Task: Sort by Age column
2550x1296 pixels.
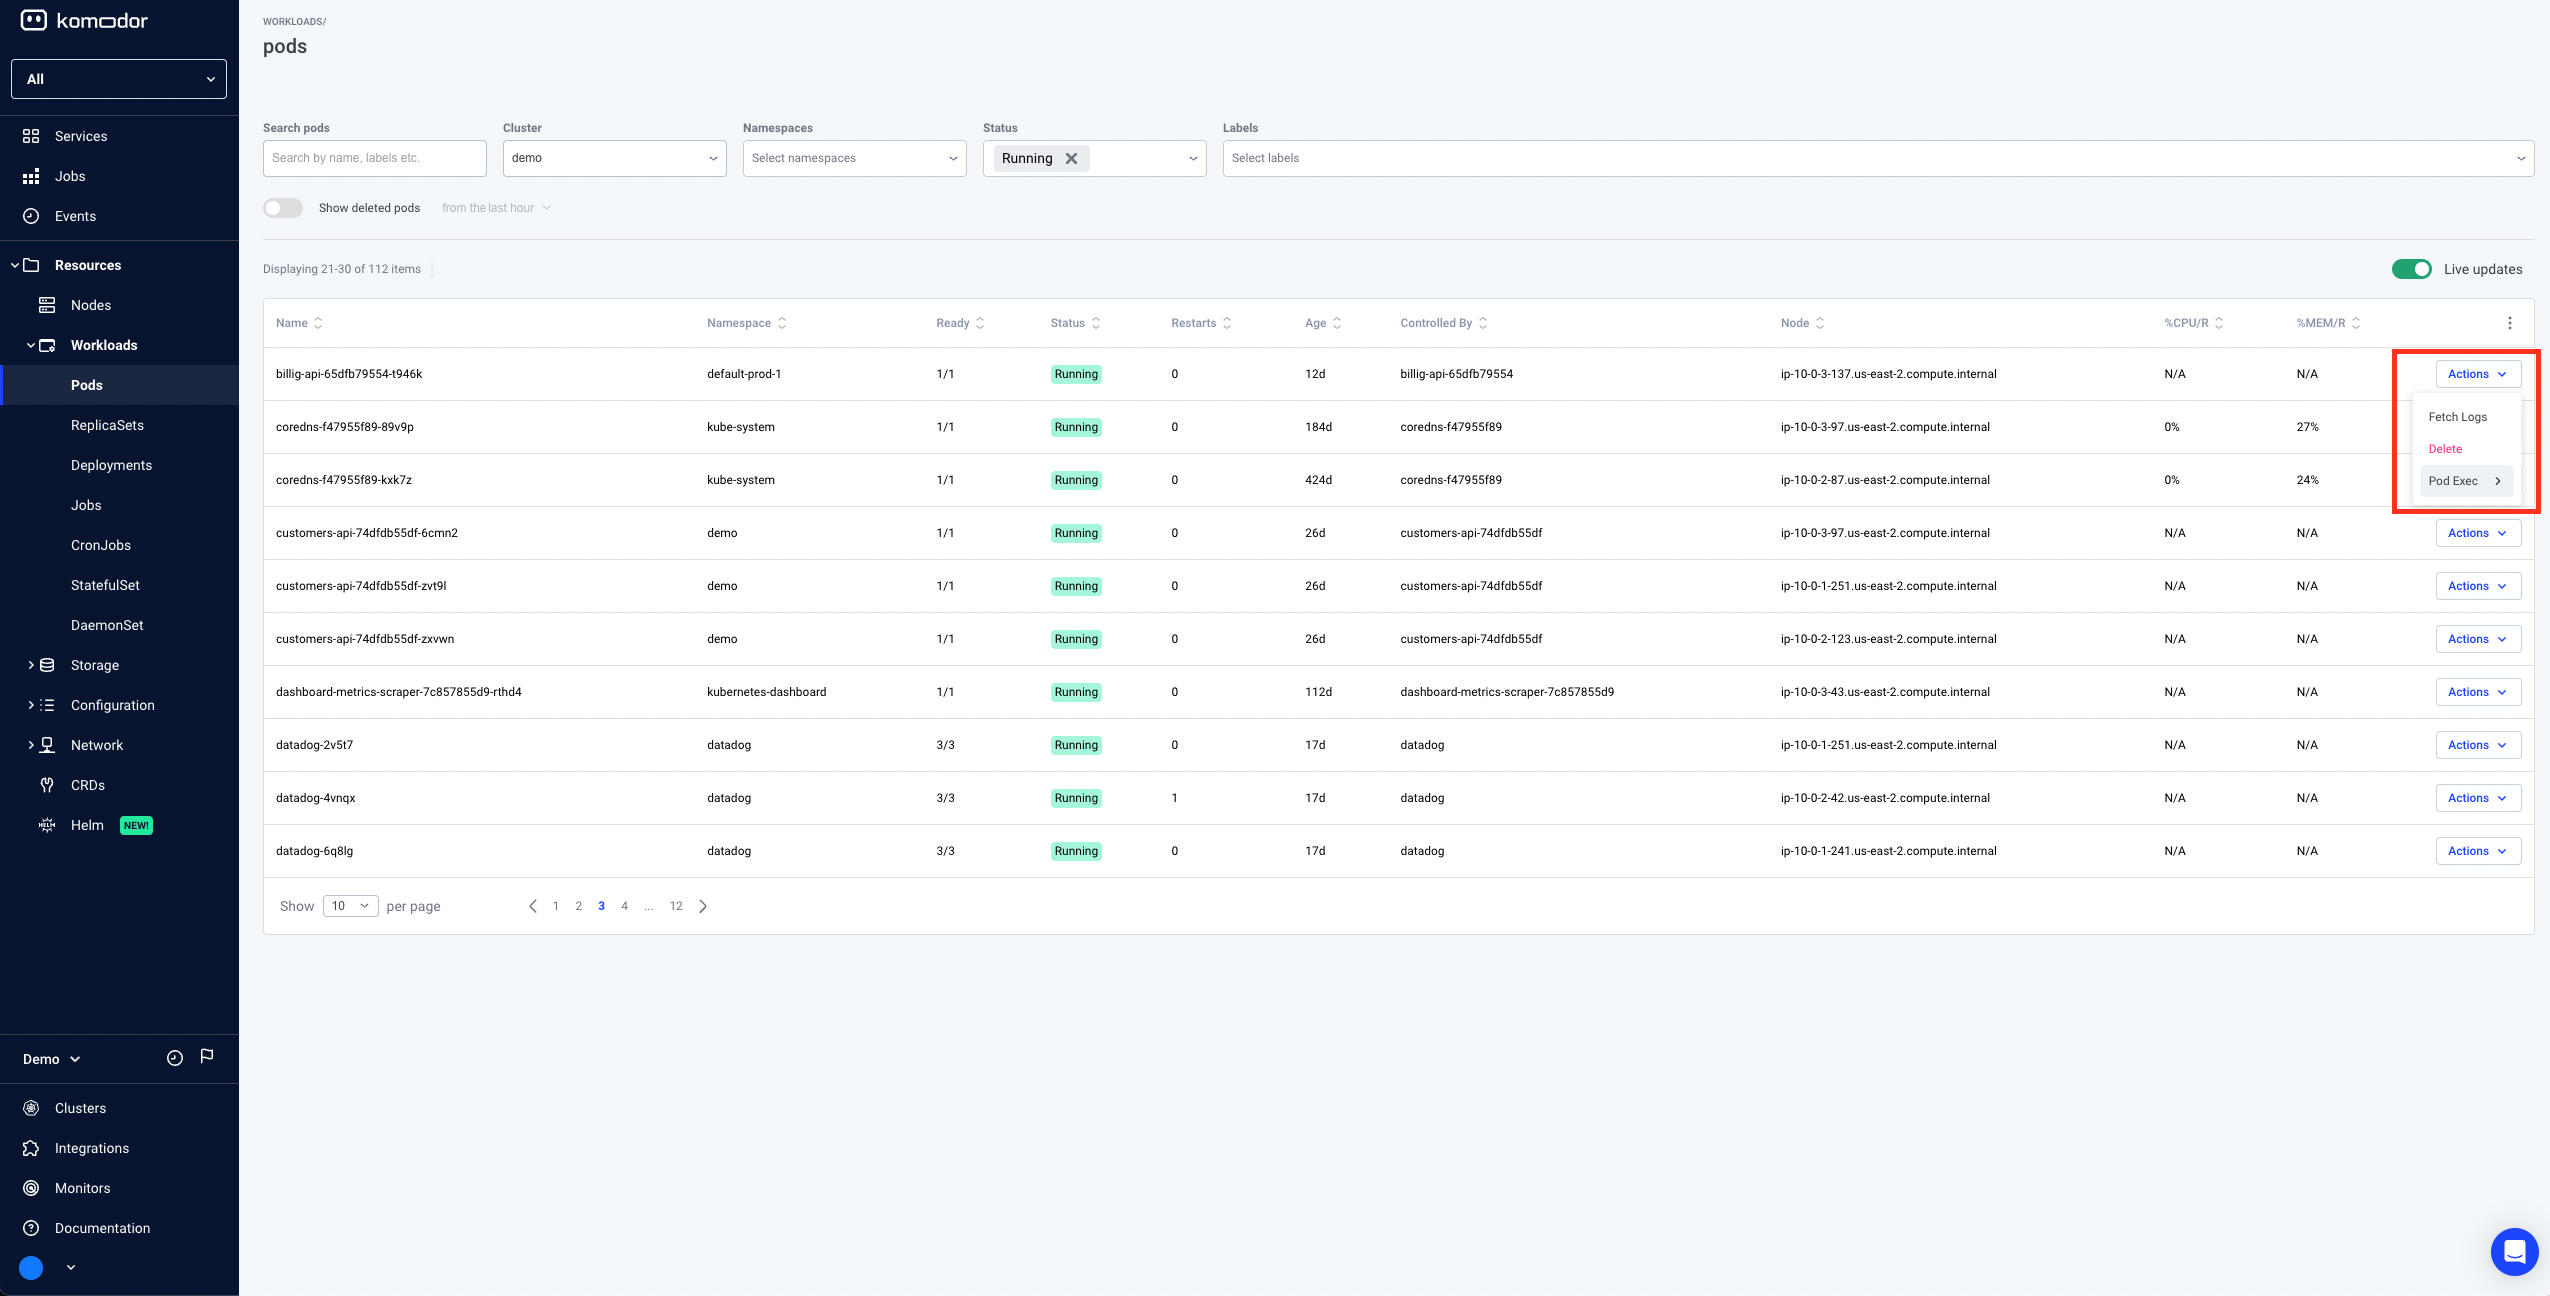Action: click(x=1323, y=323)
